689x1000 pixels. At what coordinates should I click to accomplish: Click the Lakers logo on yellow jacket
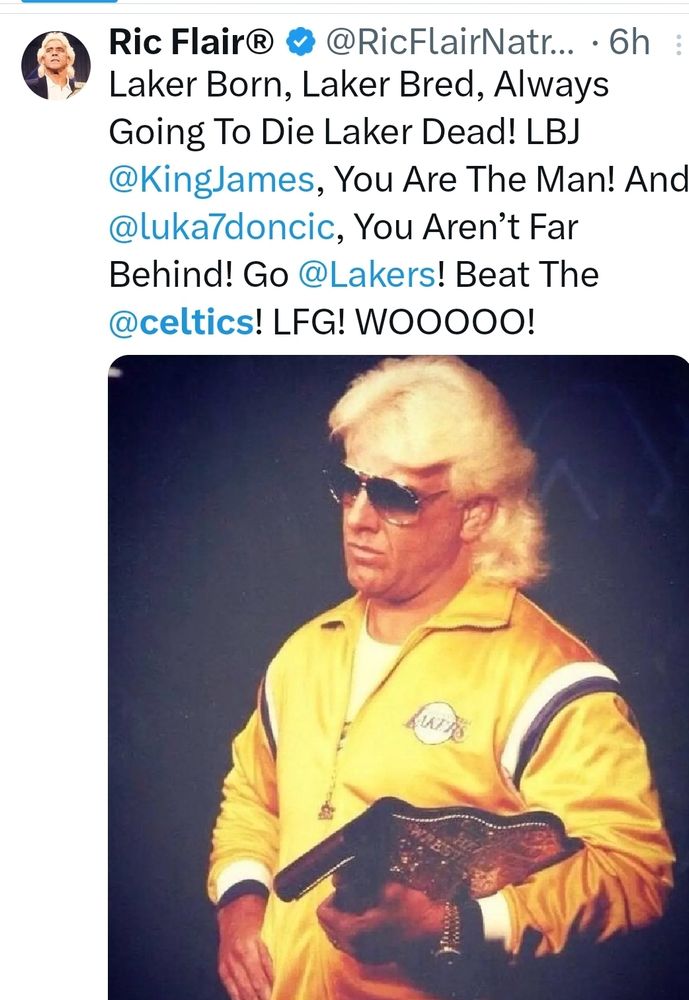pyautogui.click(x=436, y=724)
